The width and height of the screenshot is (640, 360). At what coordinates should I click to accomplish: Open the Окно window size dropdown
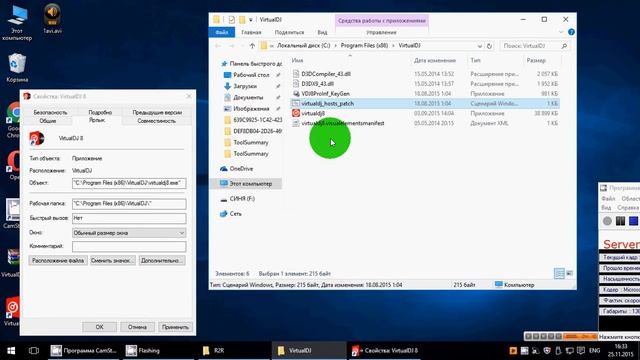(x=129, y=233)
